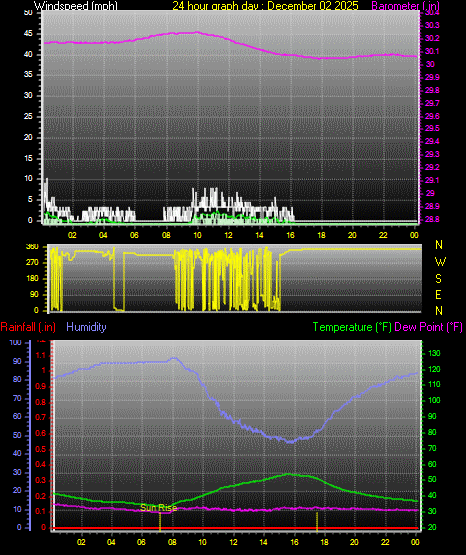Click the 360 value on wind direction axis
Image resolution: width=466 pixels, height=555 pixels.
32,247
